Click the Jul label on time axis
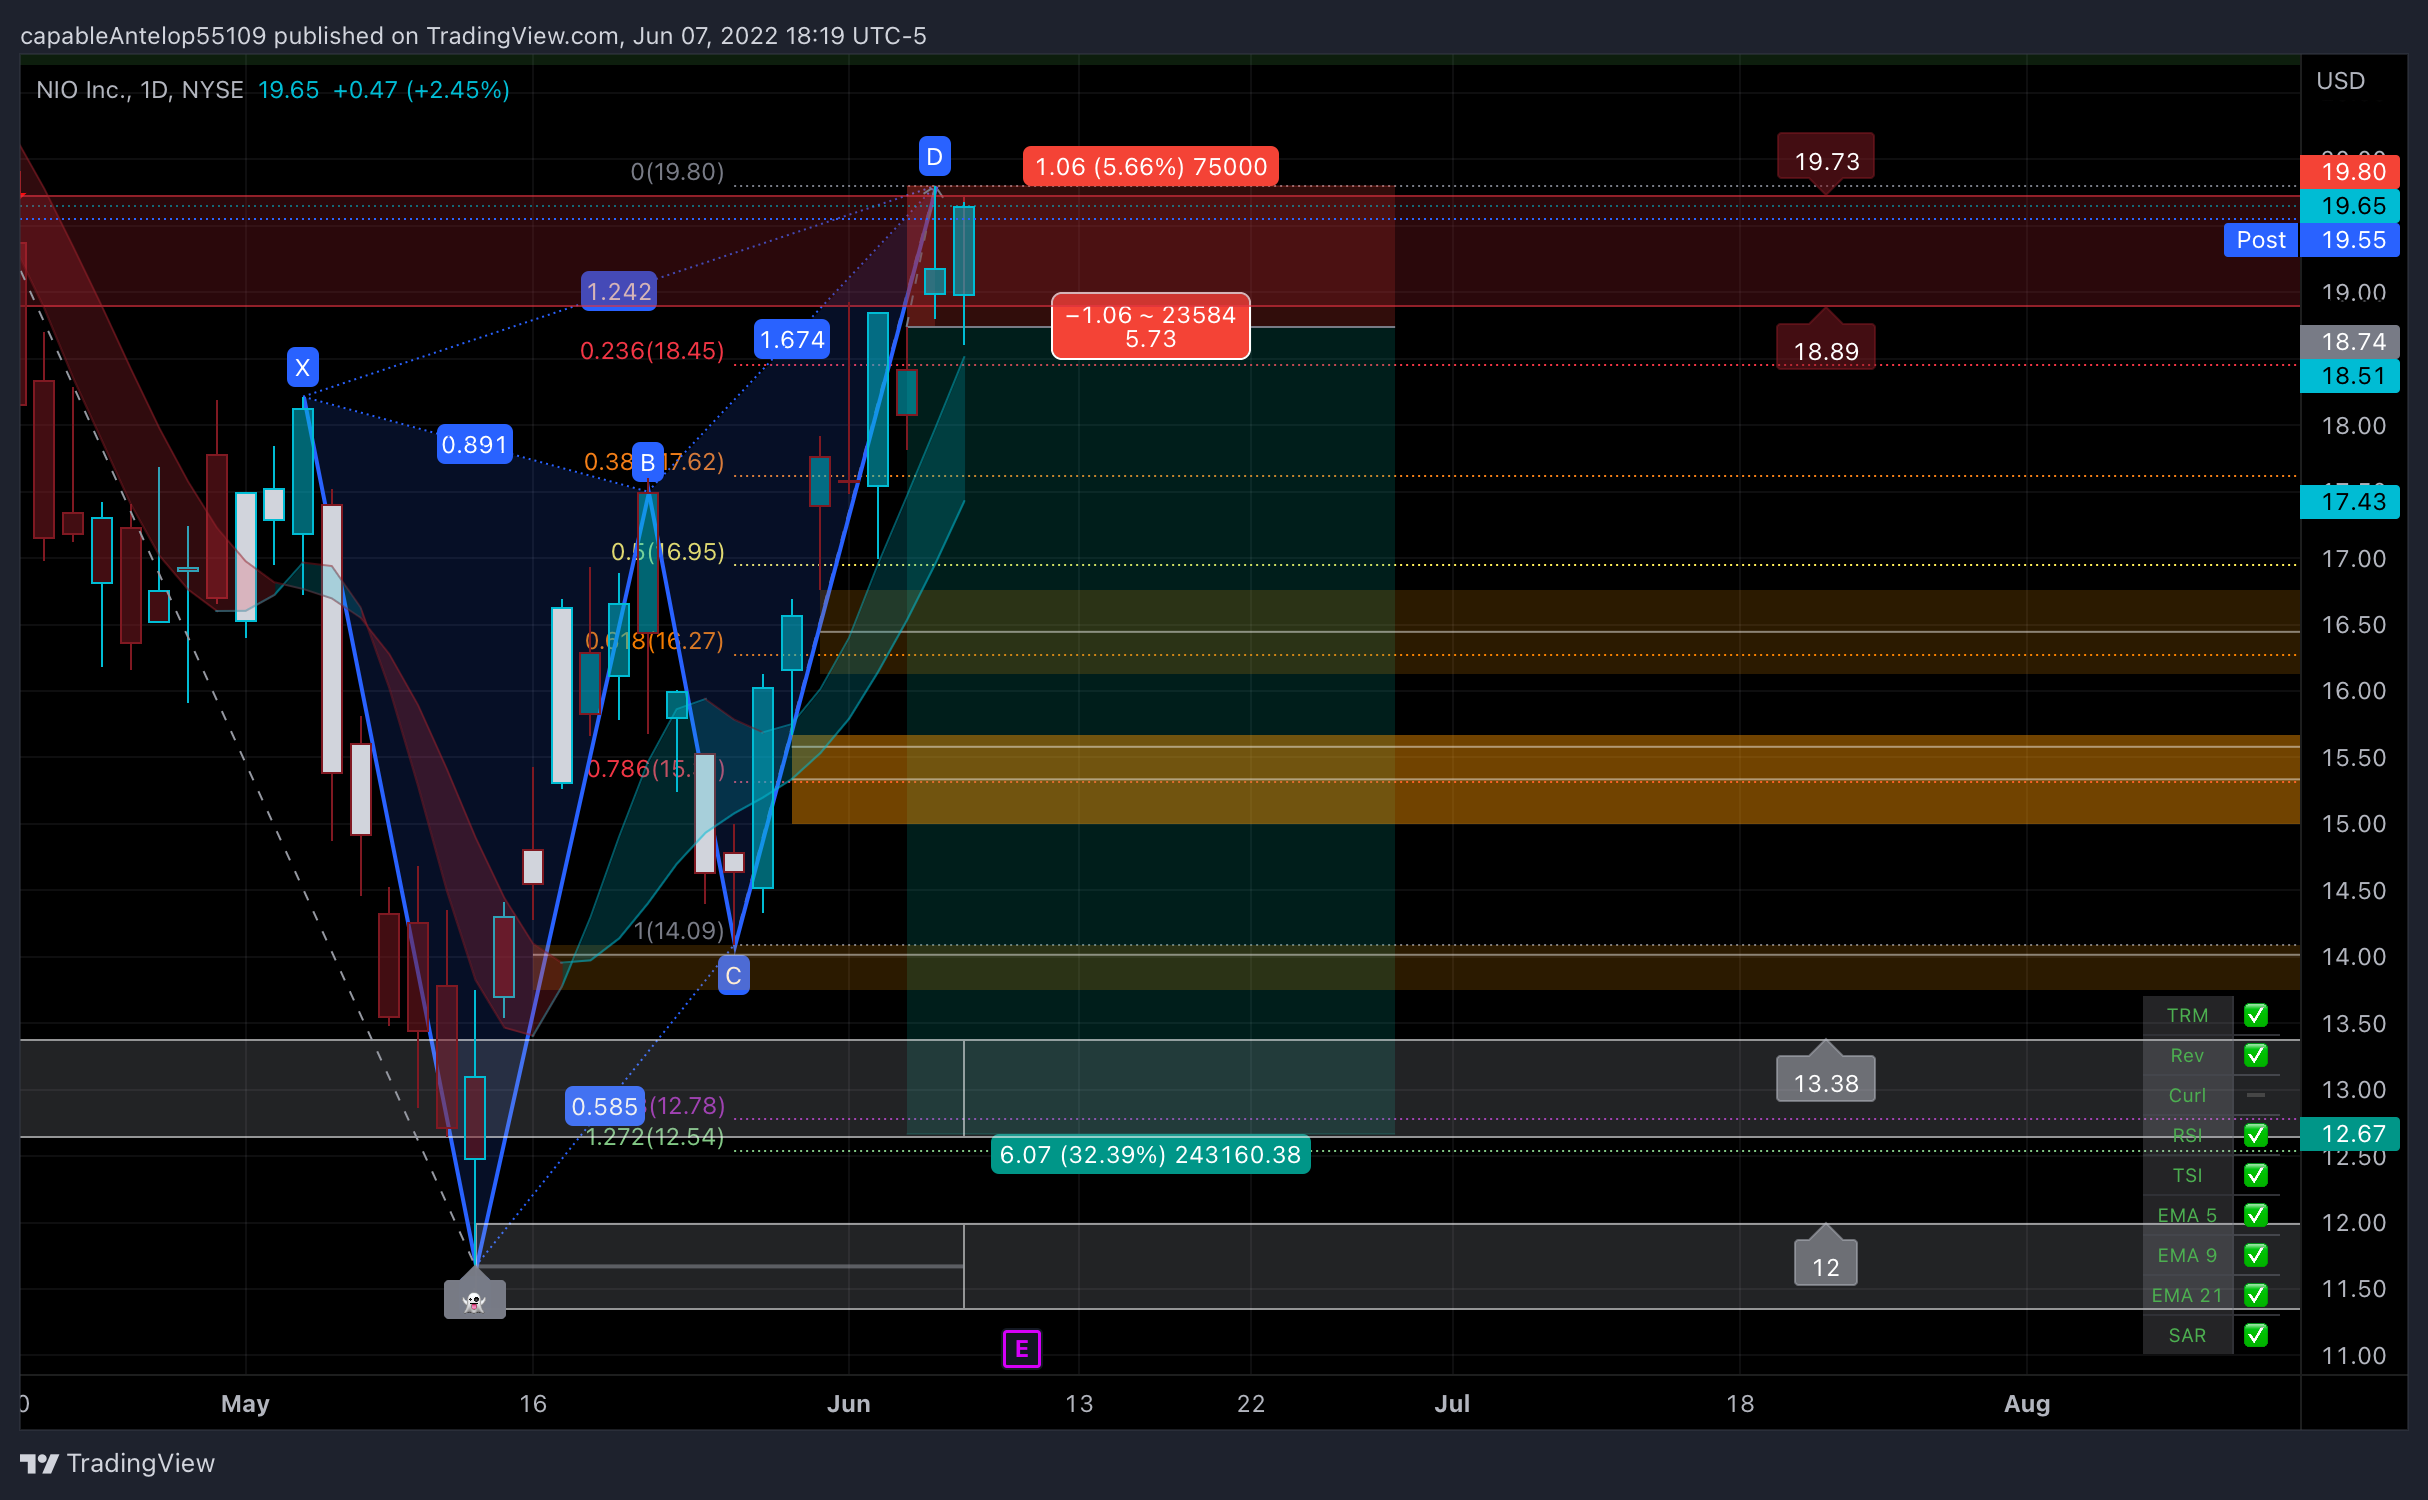This screenshot has width=2428, height=1500. coord(1452,1403)
